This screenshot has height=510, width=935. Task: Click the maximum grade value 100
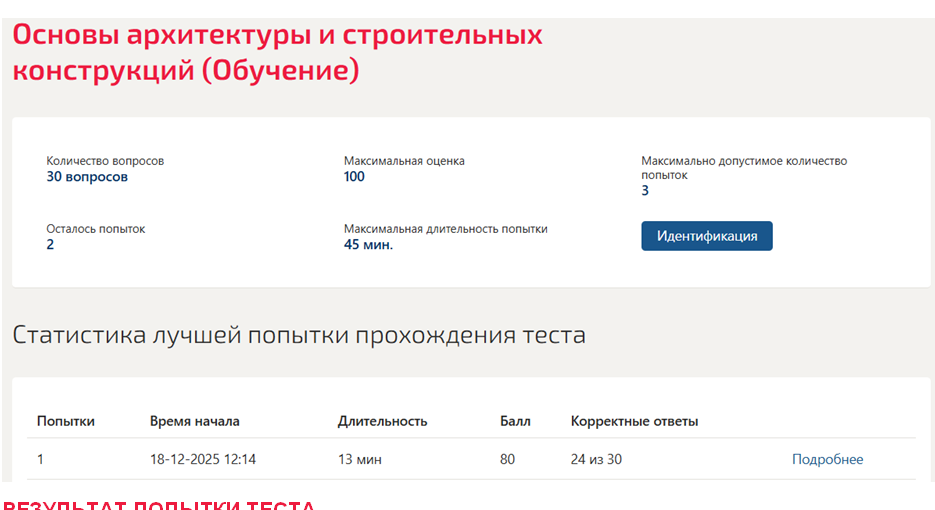tap(354, 177)
